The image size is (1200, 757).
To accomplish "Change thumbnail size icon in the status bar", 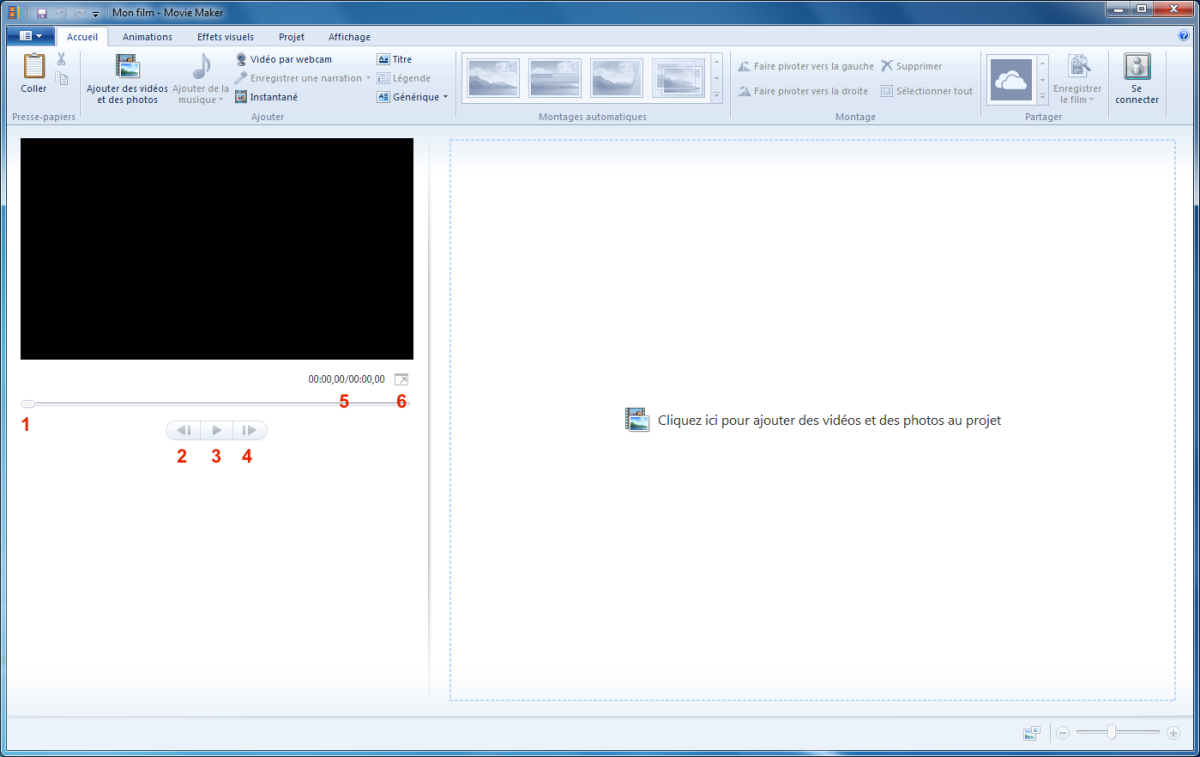I will (x=1032, y=733).
